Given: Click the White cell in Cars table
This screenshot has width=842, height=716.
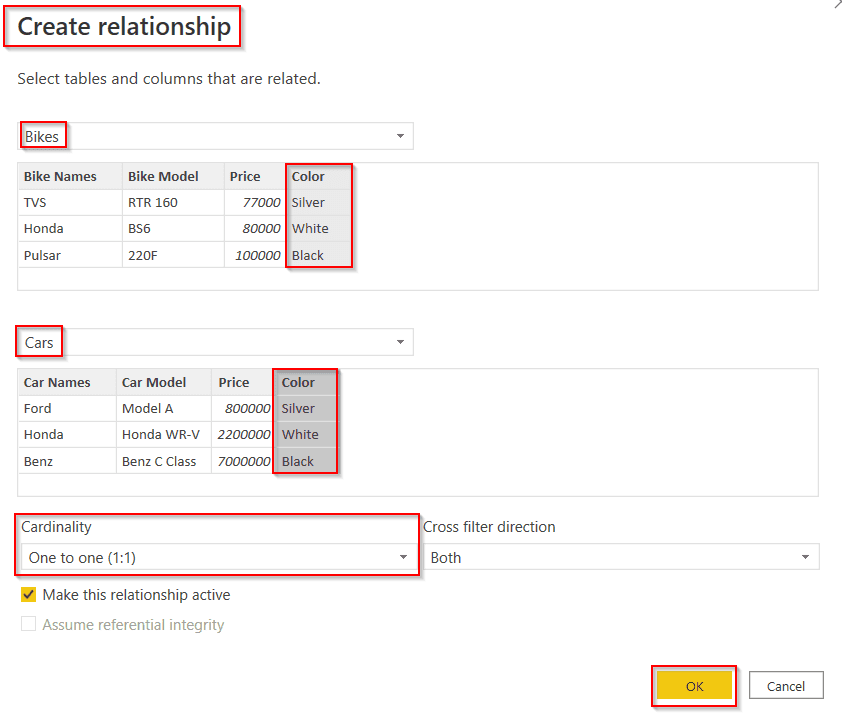Looking at the screenshot, I should tap(305, 434).
